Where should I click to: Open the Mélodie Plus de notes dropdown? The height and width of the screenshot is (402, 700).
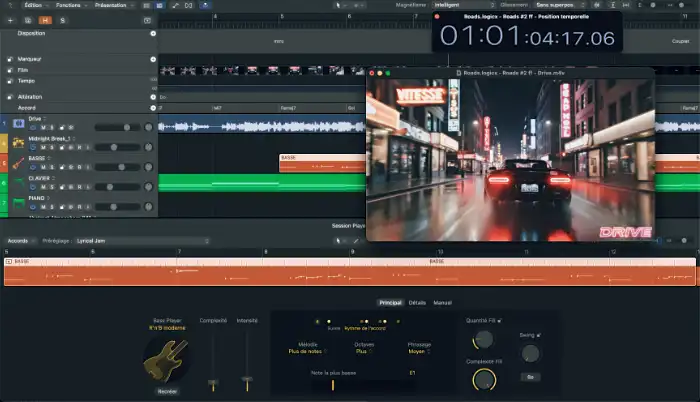(308, 352)
